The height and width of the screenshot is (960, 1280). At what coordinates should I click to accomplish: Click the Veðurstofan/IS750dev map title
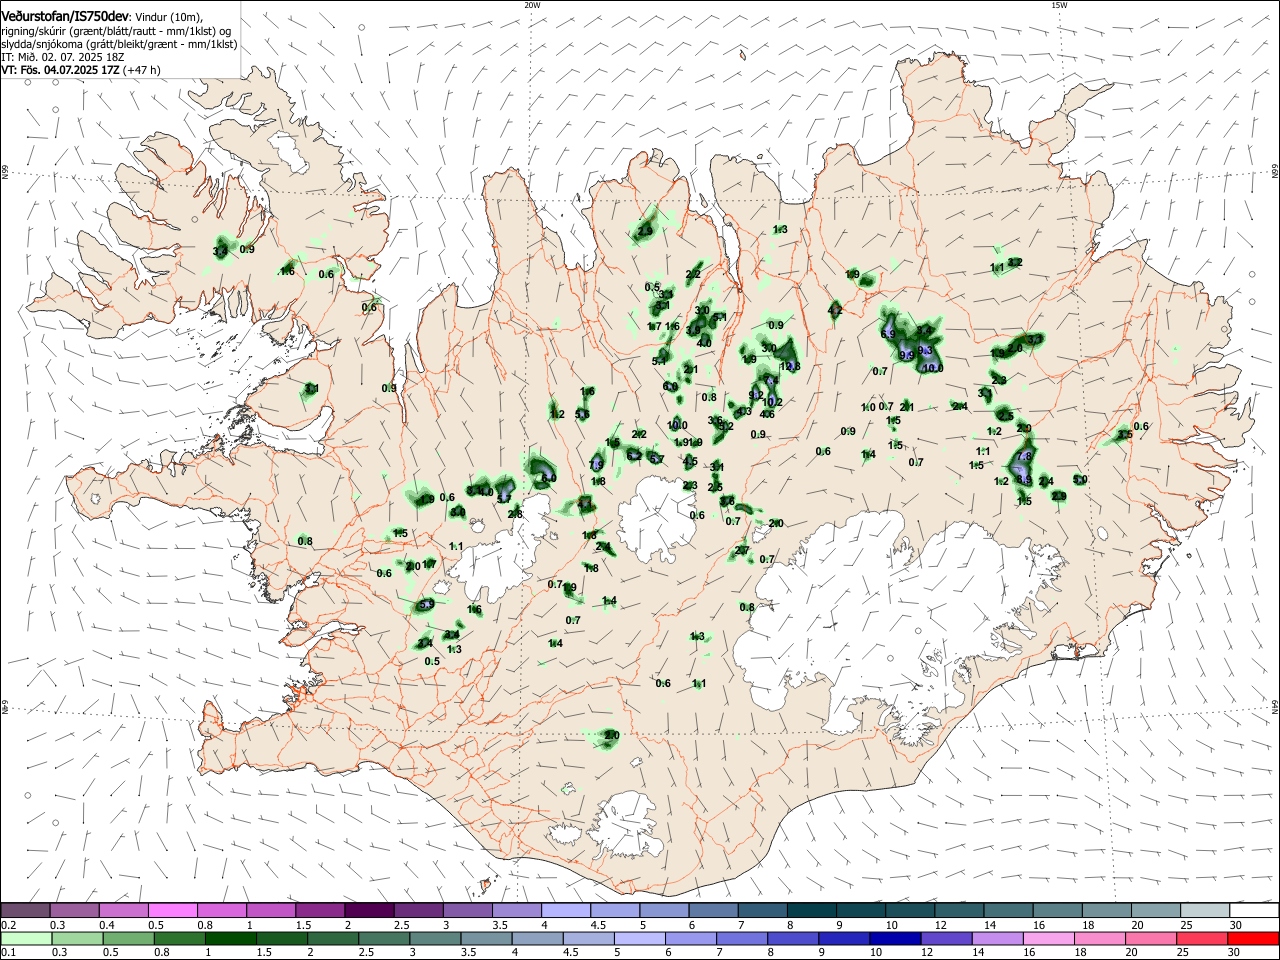pos(64,17)
